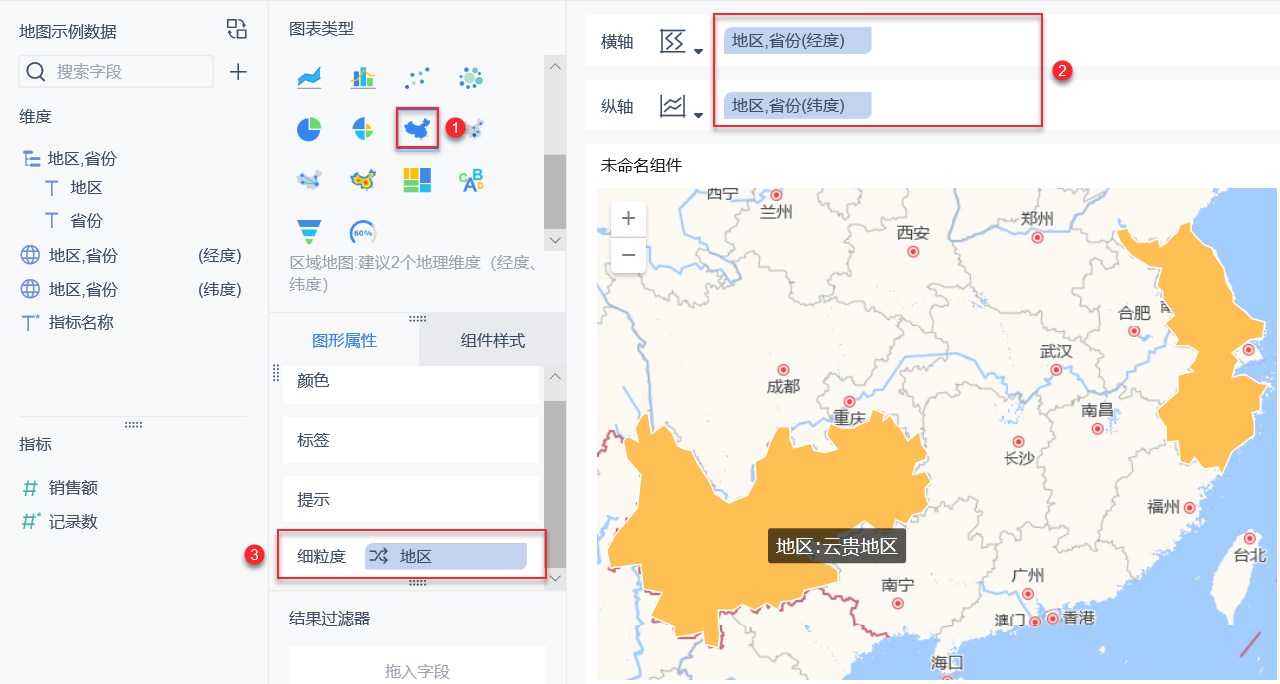This screenshot has width=1280, height=684.
Task: Click the 未命名组件 component title
Action: (x=641, y=165)
